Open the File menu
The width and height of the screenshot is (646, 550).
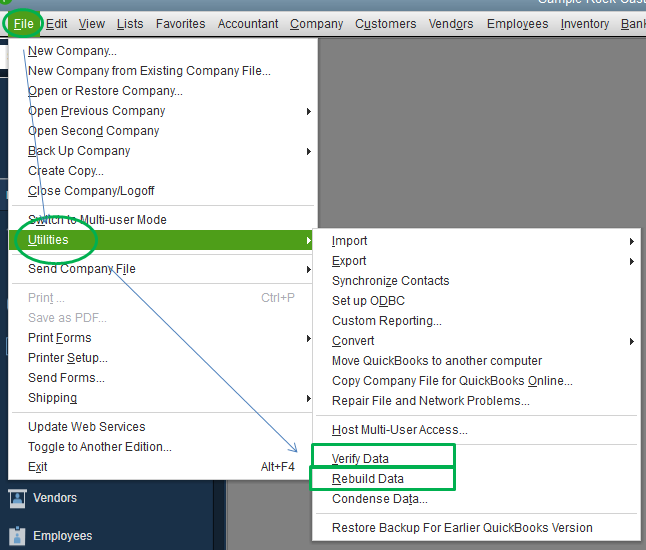23,24
